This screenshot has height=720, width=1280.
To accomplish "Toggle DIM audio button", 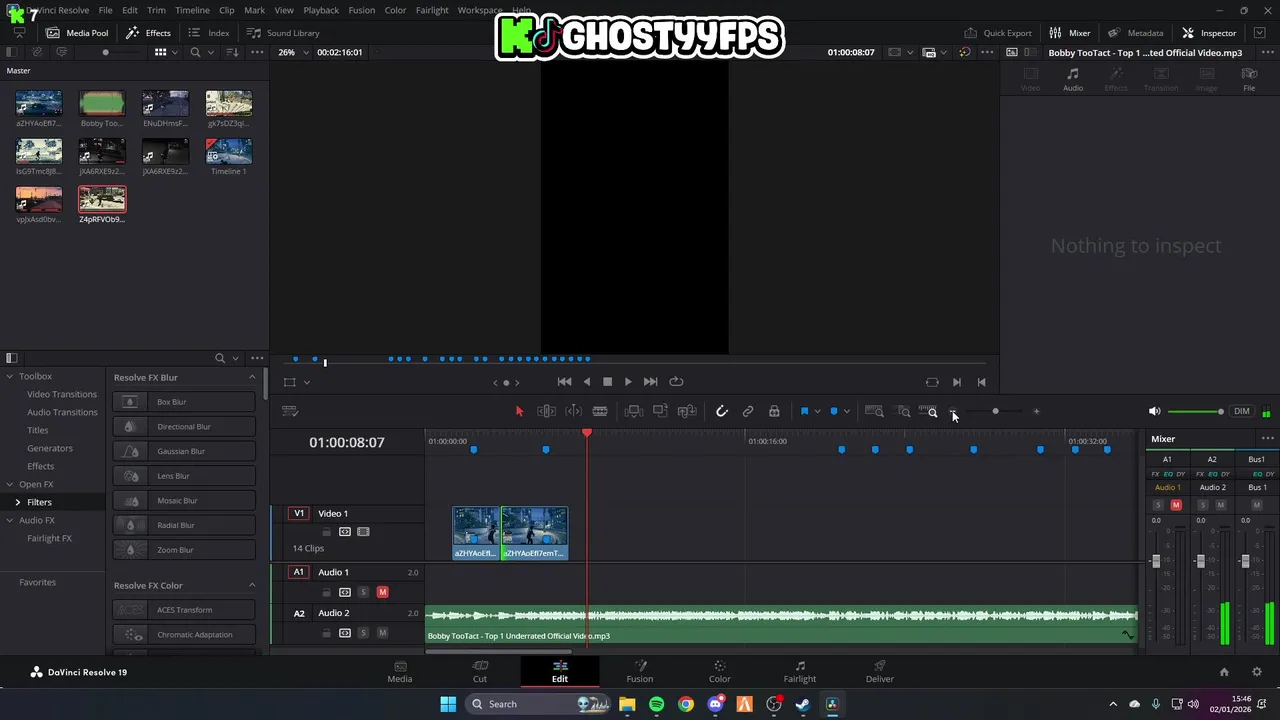I will (x=1242, y=411).
